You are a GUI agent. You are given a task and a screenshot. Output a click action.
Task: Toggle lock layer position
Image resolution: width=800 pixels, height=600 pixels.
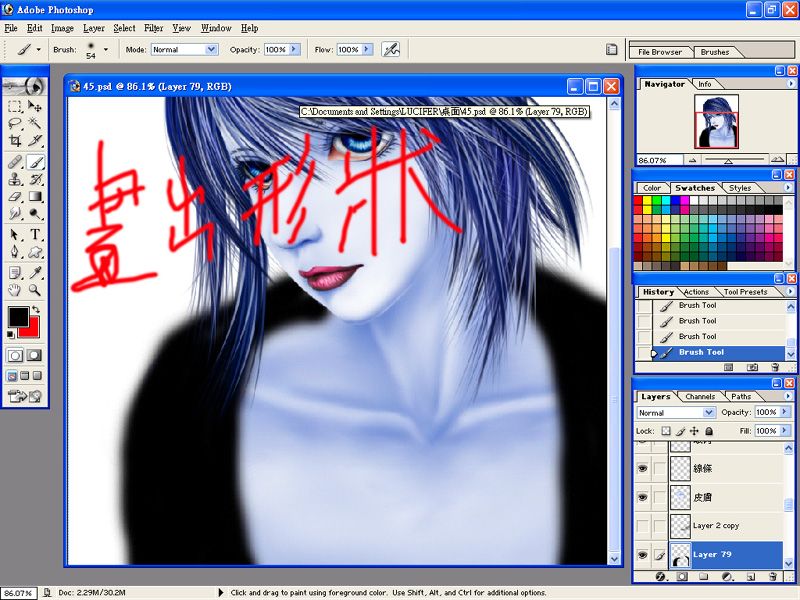[694, 431]
